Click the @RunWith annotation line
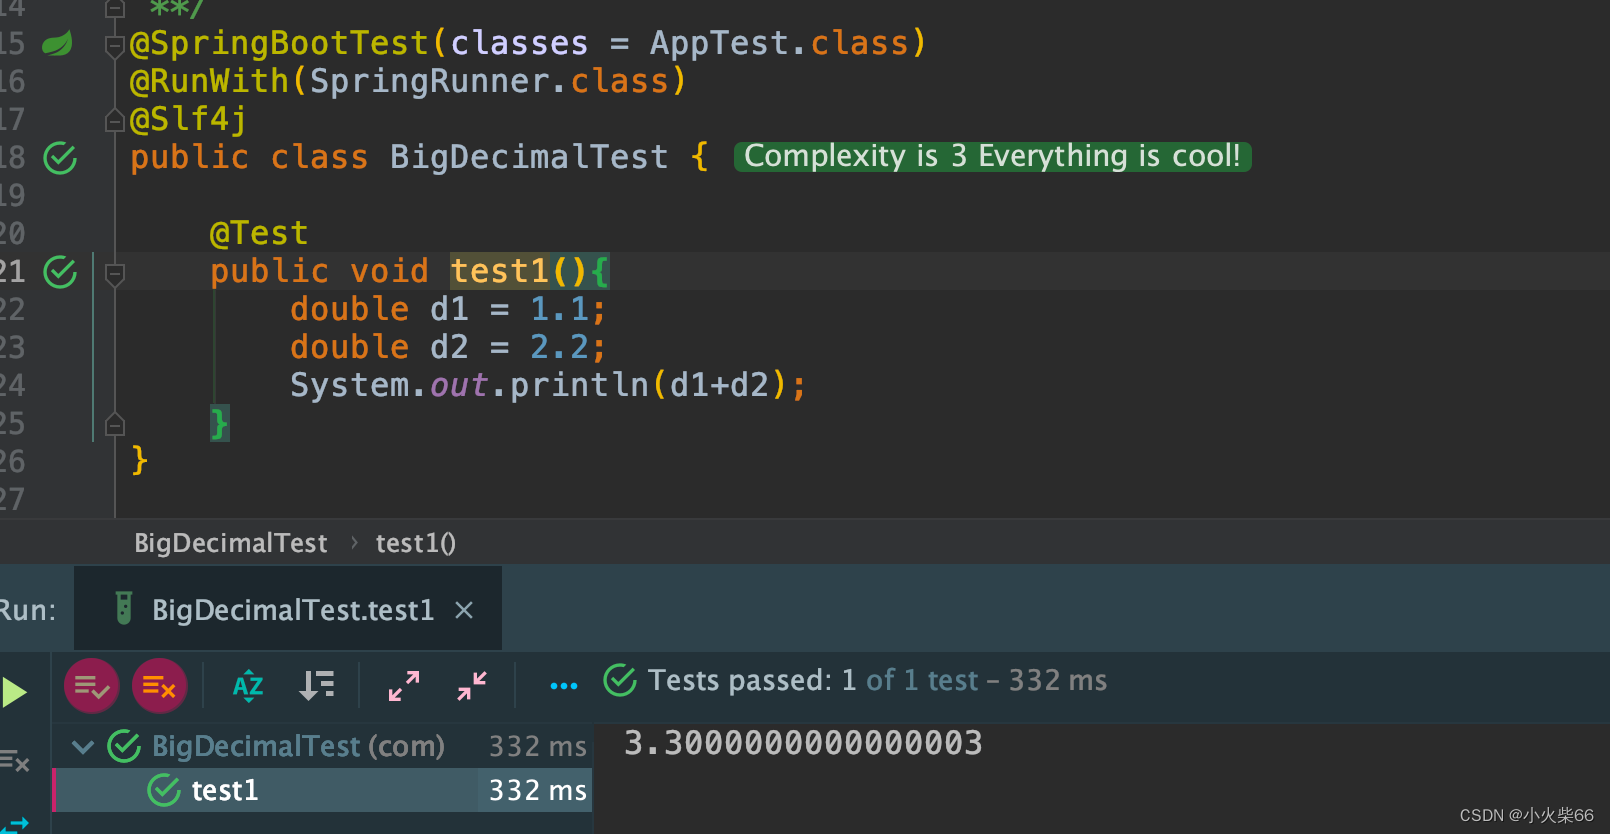The width and height of the screenshot is (1610, 834). 408,81
